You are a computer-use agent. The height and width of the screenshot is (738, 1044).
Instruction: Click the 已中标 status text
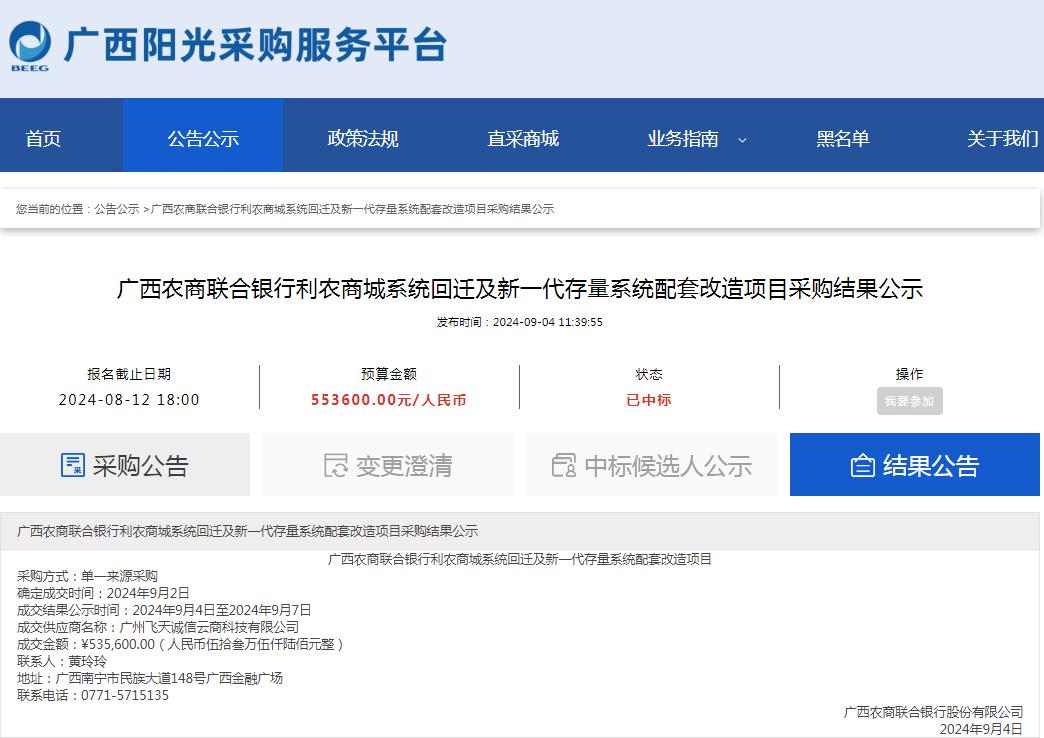649,400
